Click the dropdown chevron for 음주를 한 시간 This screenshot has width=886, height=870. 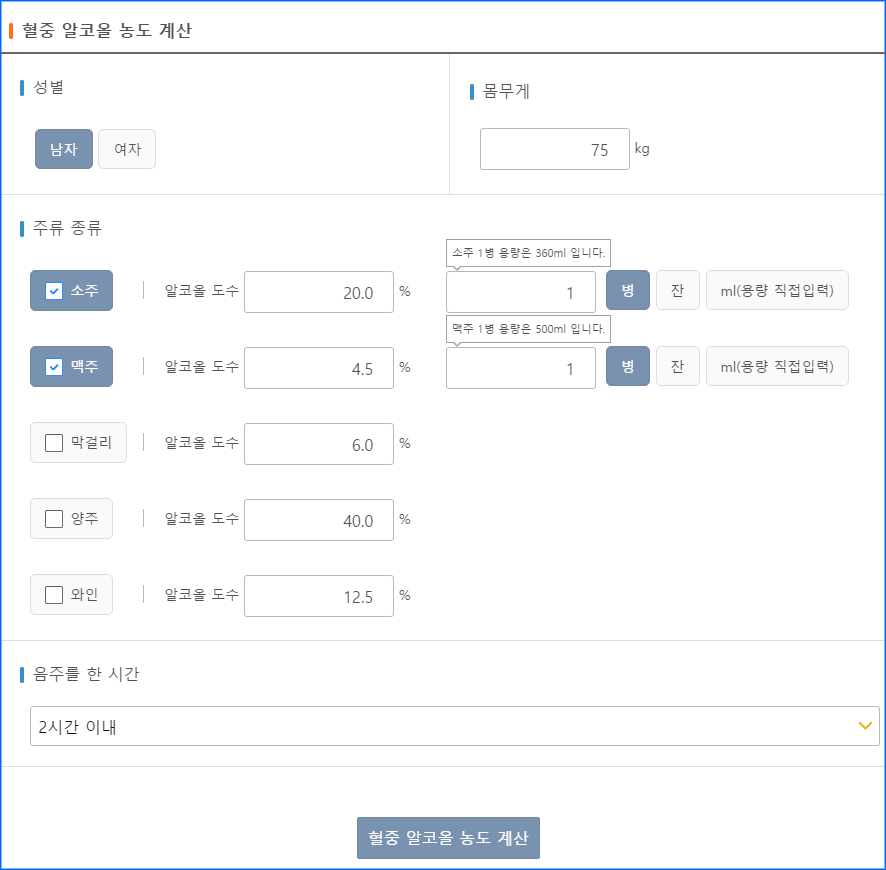pyautogui.click(x=866, y=726)
